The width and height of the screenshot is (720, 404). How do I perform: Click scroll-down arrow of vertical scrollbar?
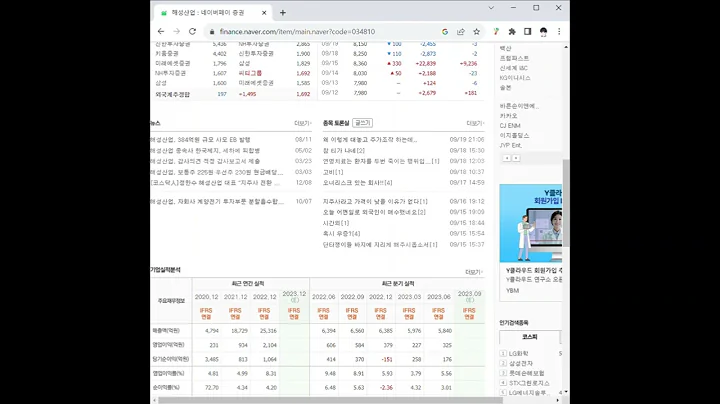point(566,392)
